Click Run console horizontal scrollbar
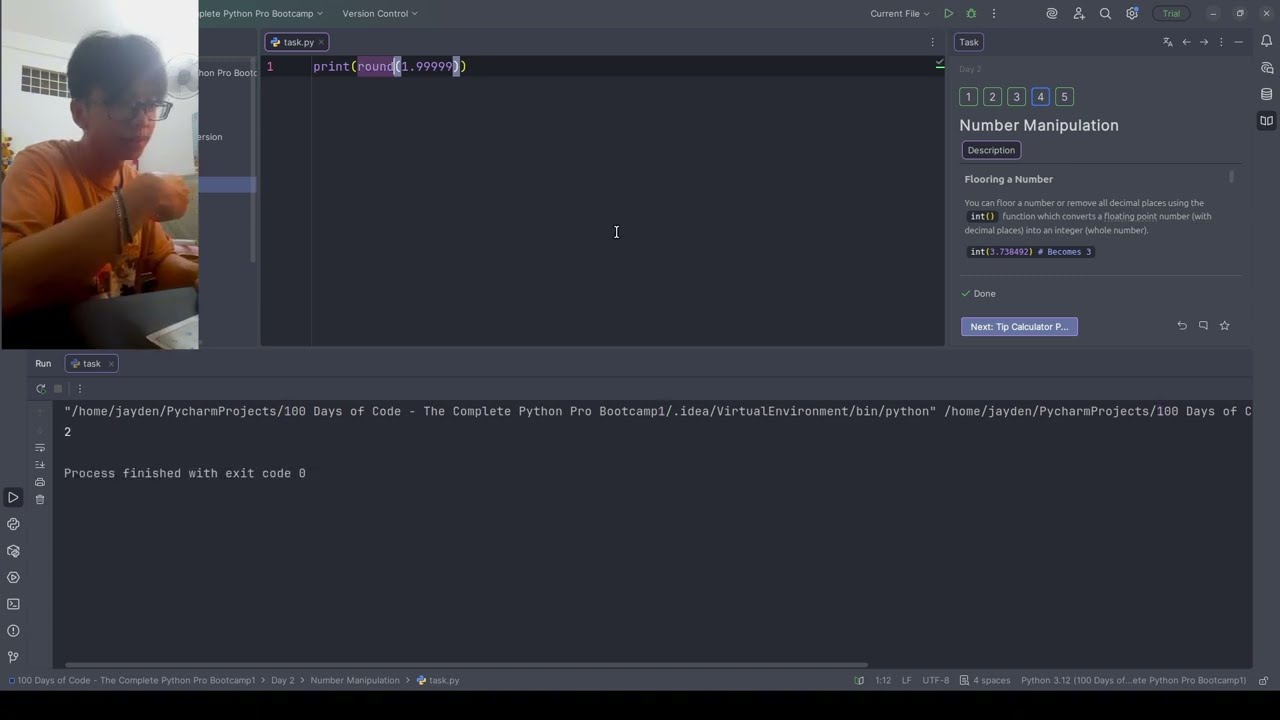 (466, 664)
